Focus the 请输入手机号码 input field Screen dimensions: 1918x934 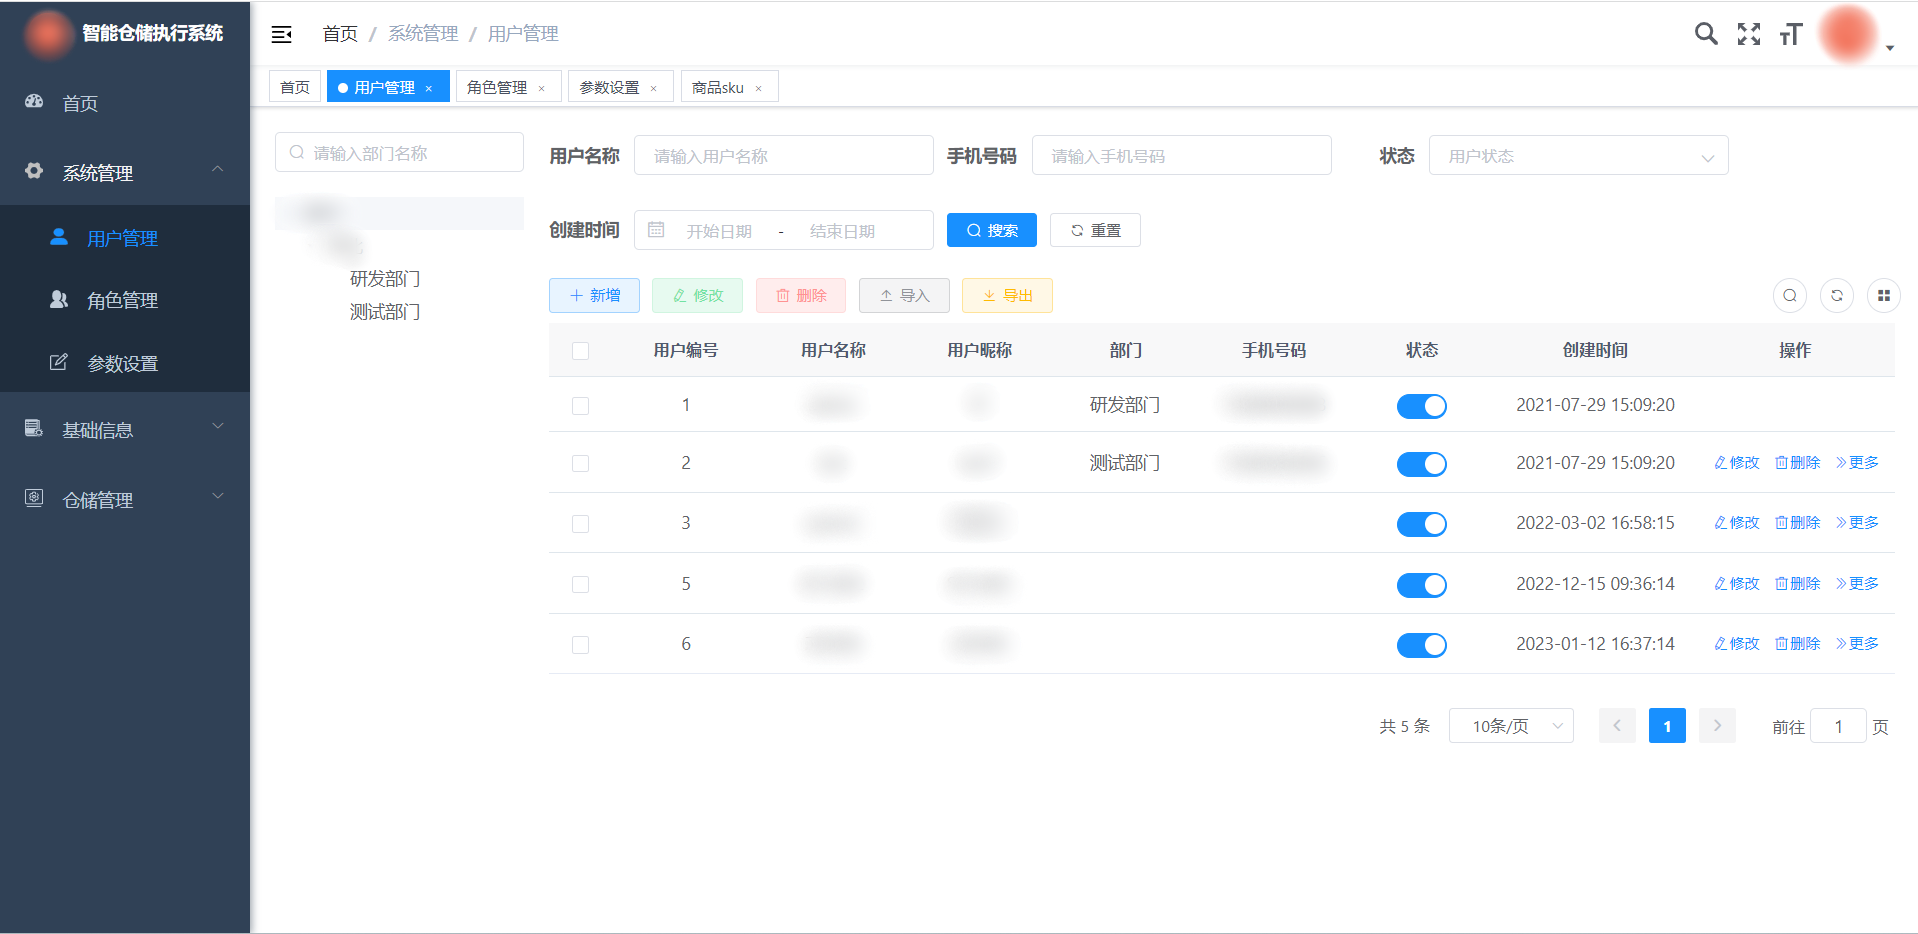[1182, 156]
